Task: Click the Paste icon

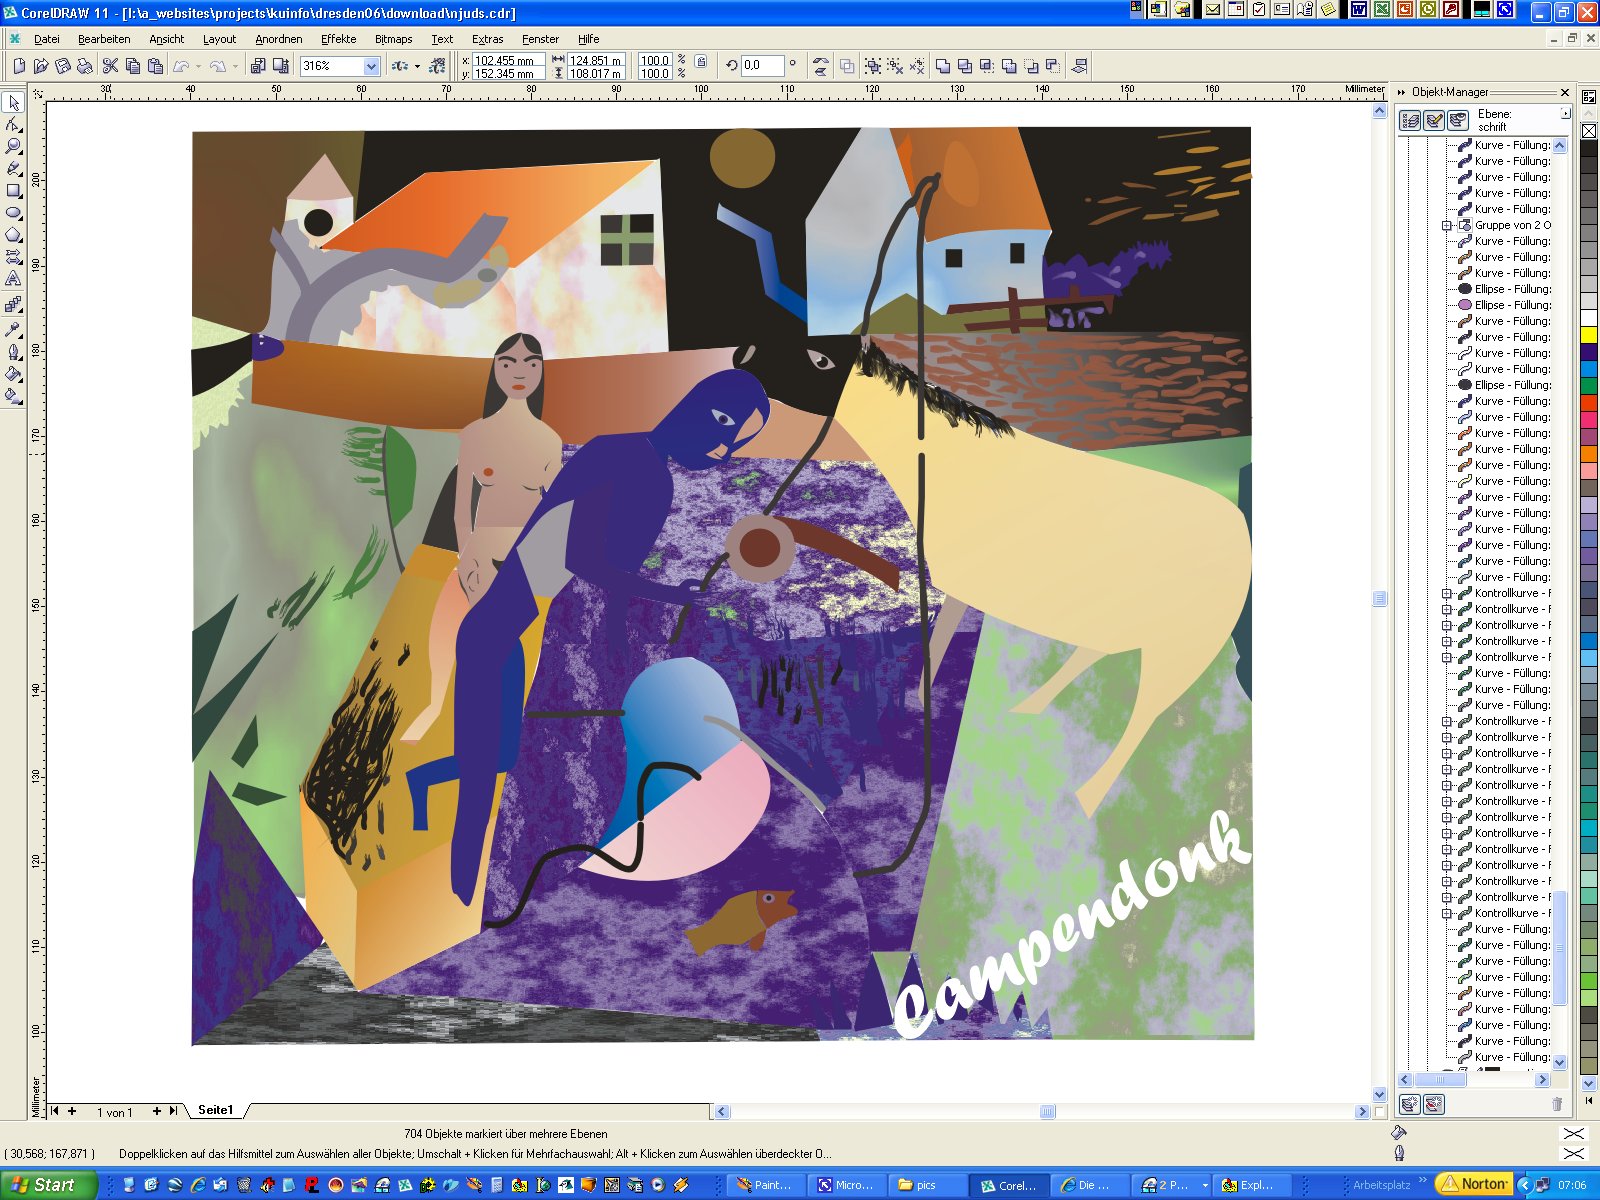Action: (x=155, y=66)
